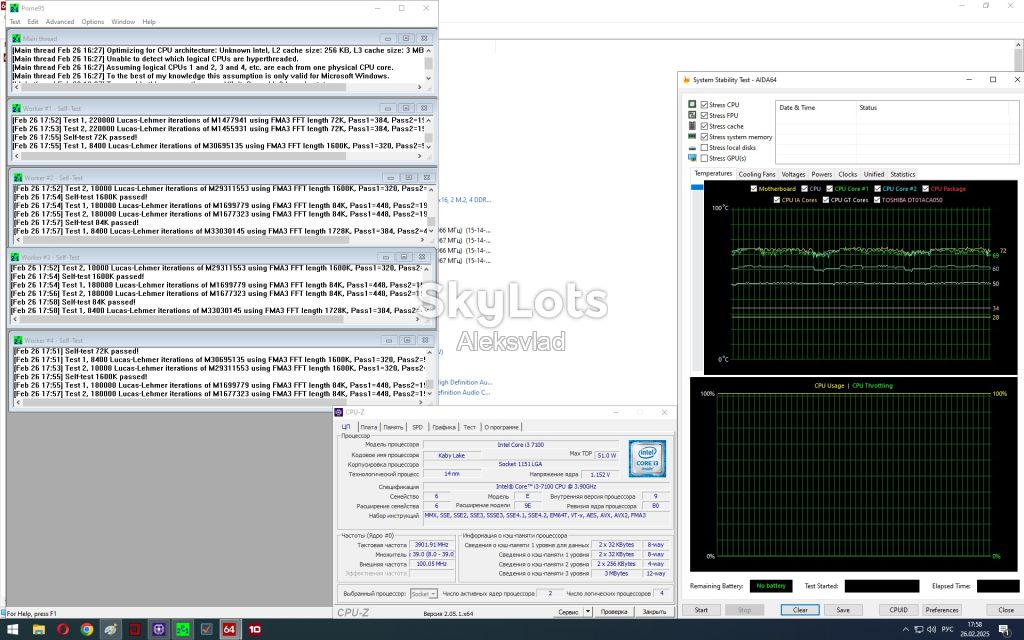Switch to the Cooling Fans tab
1024x640 pixels.
[757, 174]
